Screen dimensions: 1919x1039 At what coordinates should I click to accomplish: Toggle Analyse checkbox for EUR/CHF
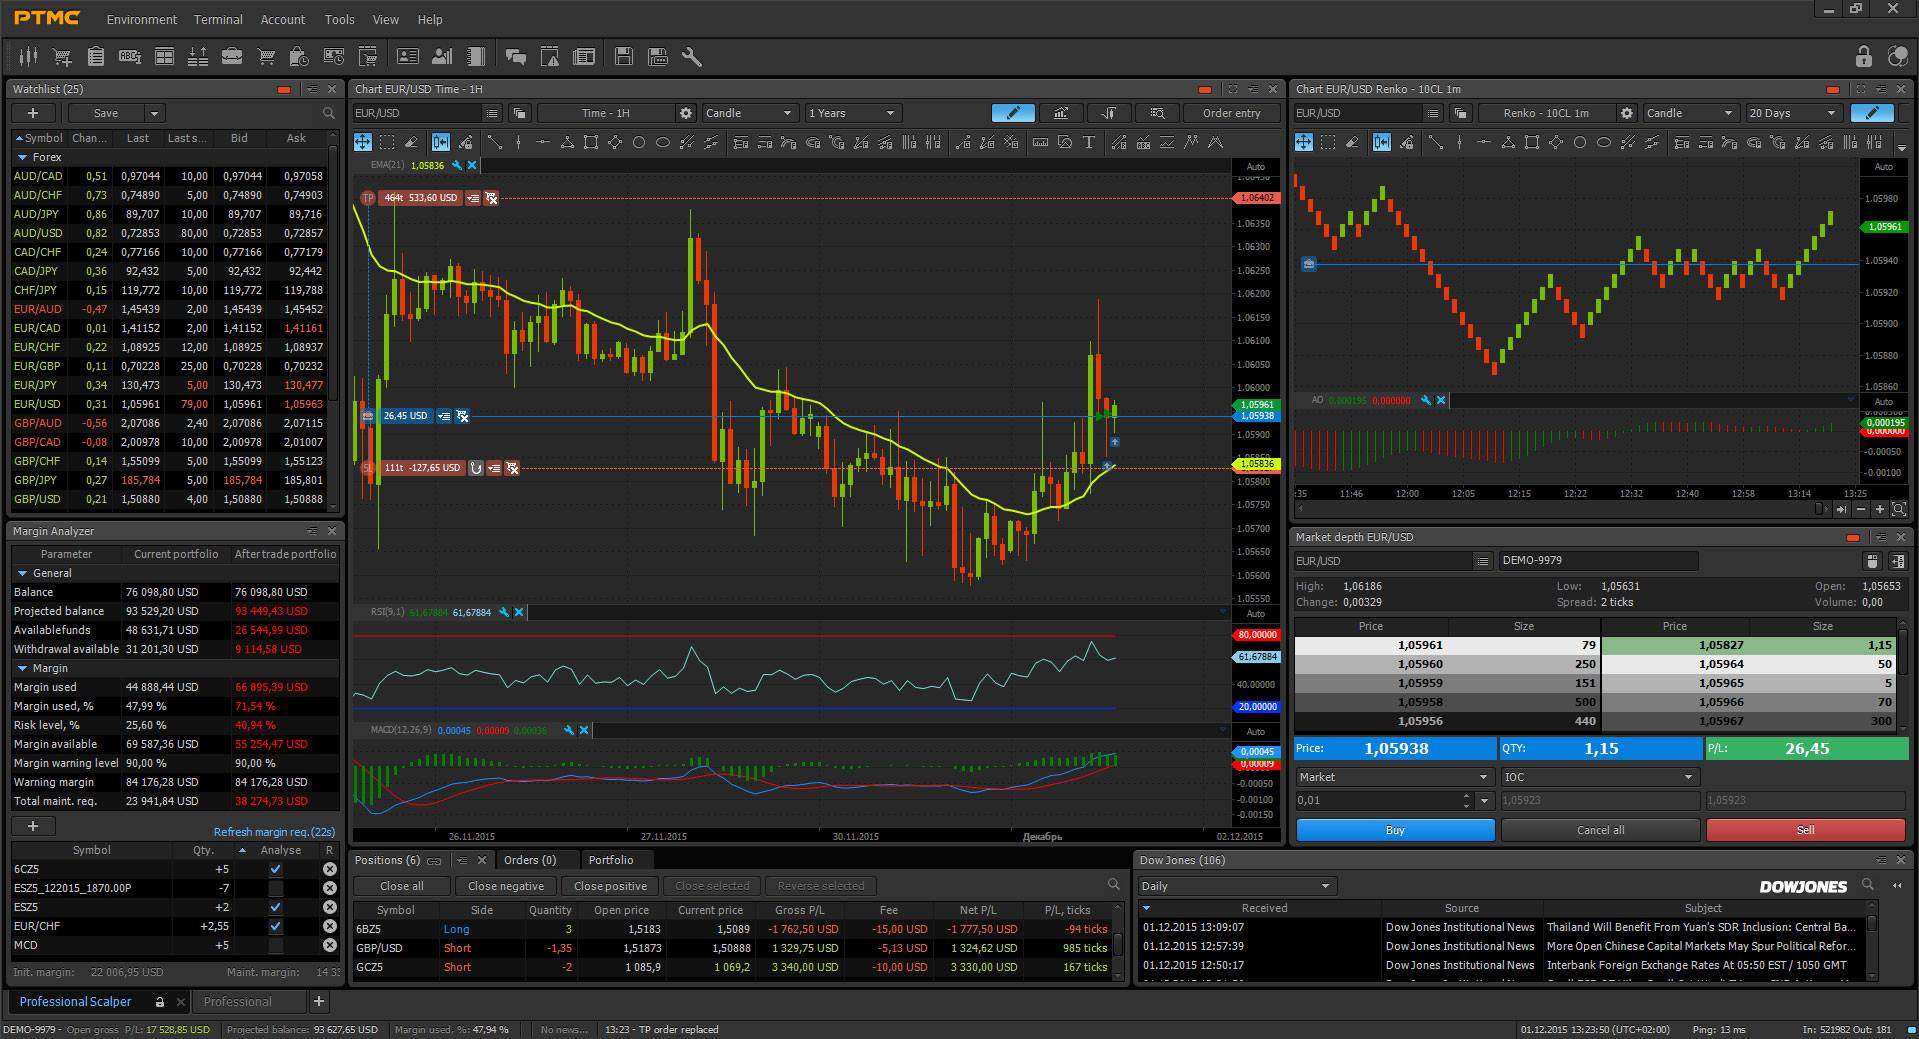pyautogui.click(x=276, y=926)
